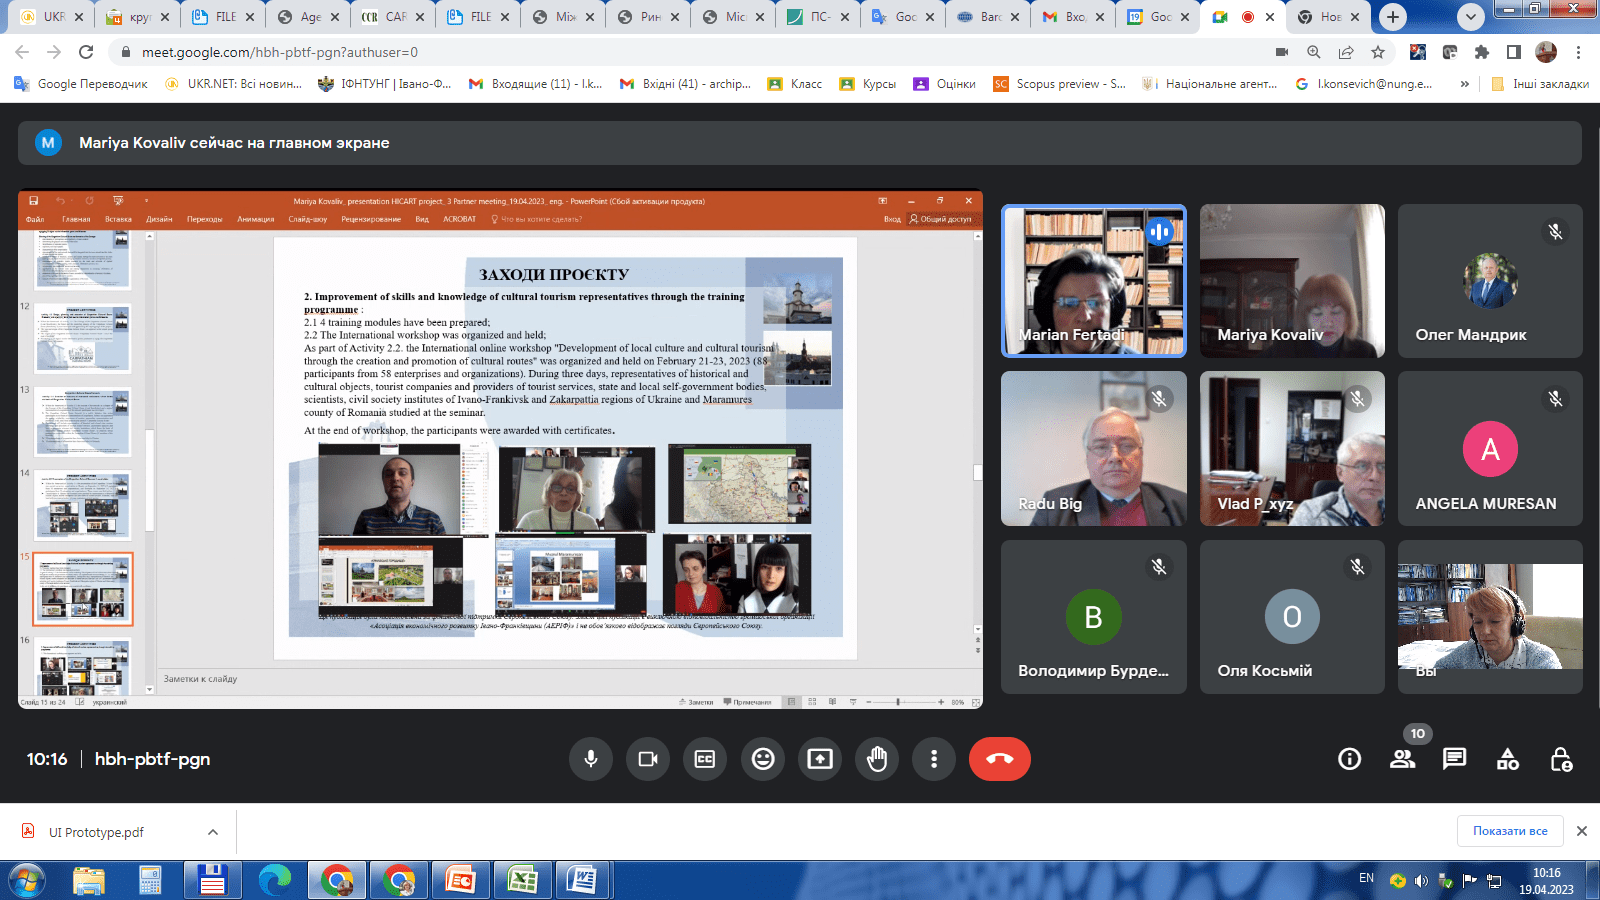Open meeting details info icon
1600x900 pixels.
click(1349, 759)
